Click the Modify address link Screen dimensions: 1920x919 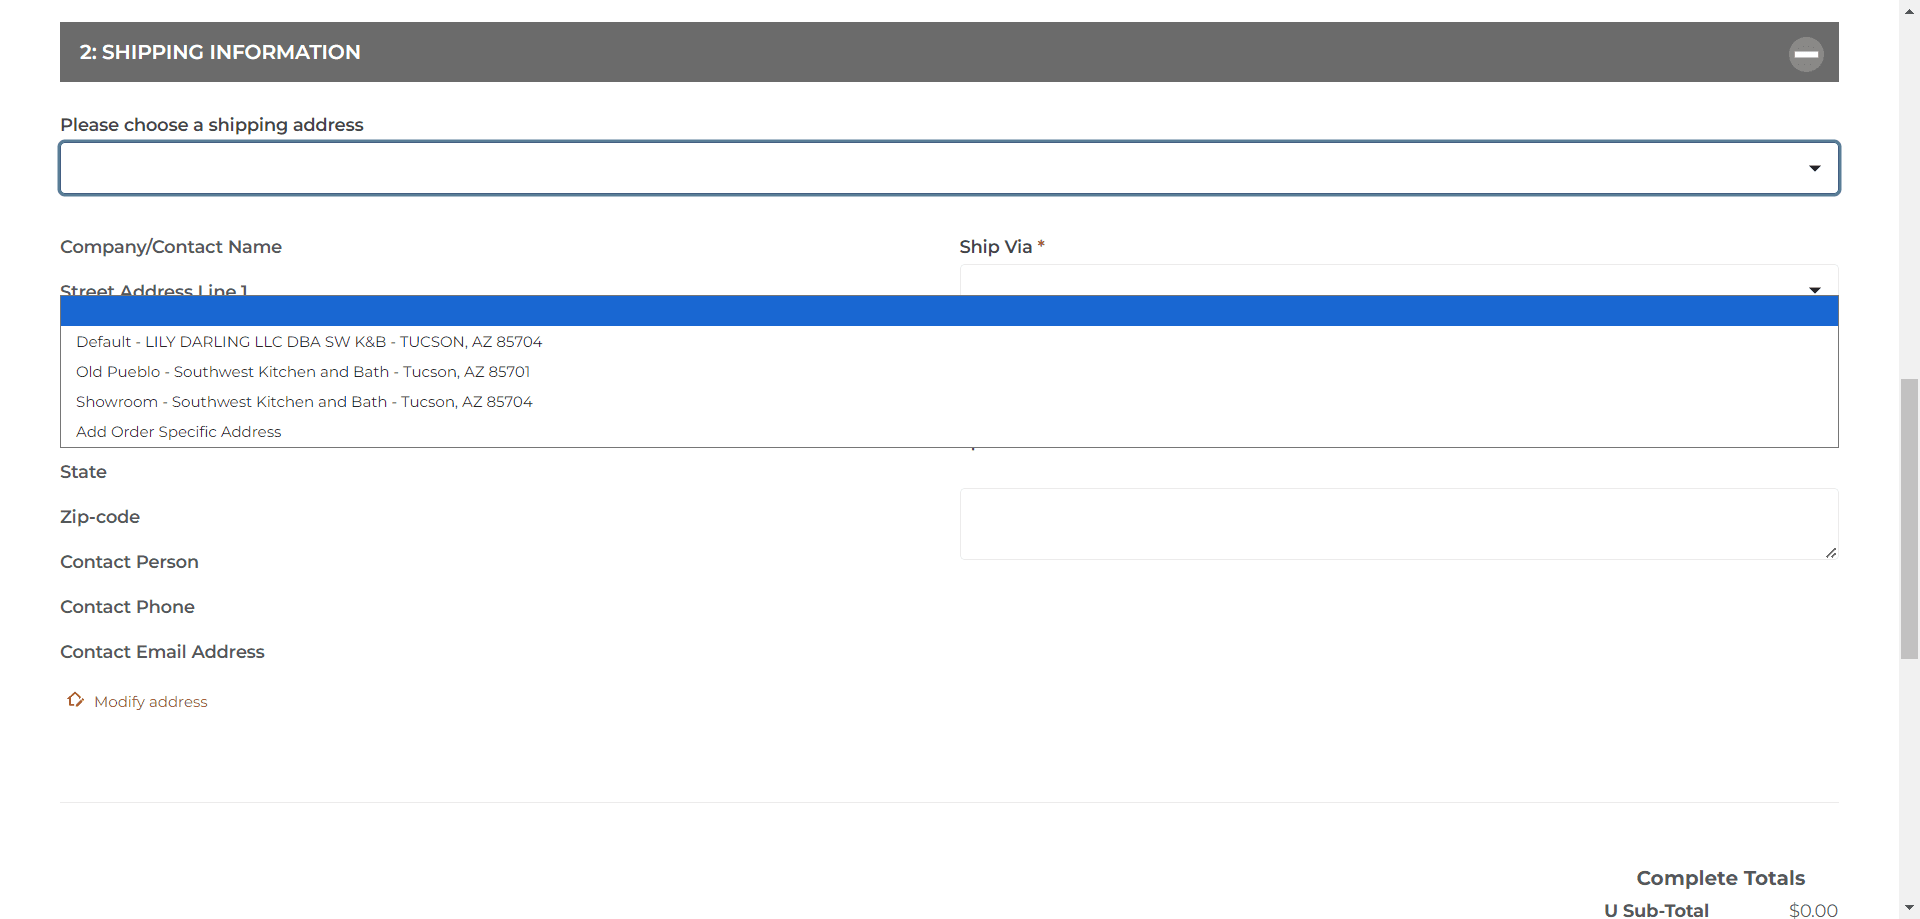[151, 702]
